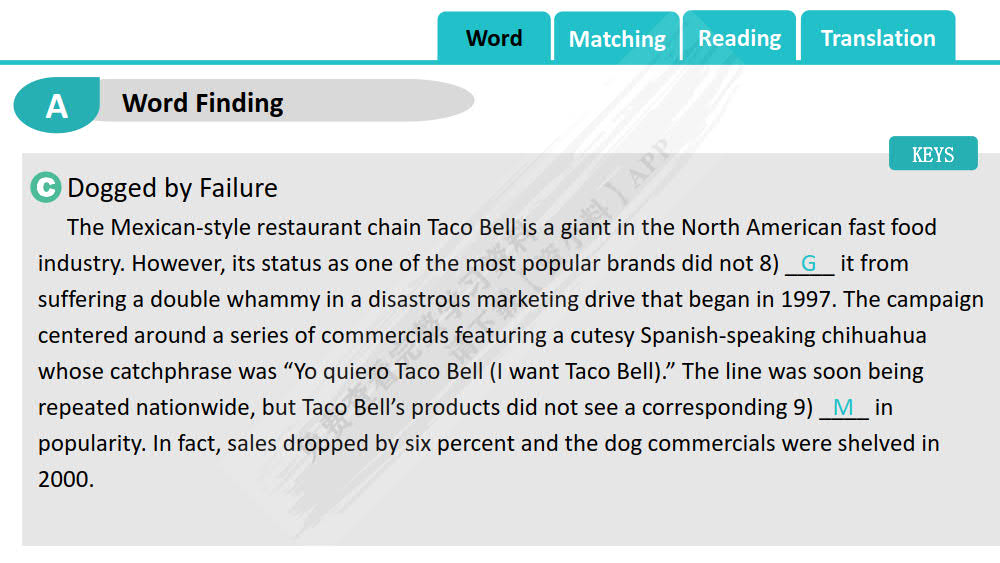Screen dimensions: 1000x563
Task: Click the green C circle icon
Action: click(x=46, y=187)
